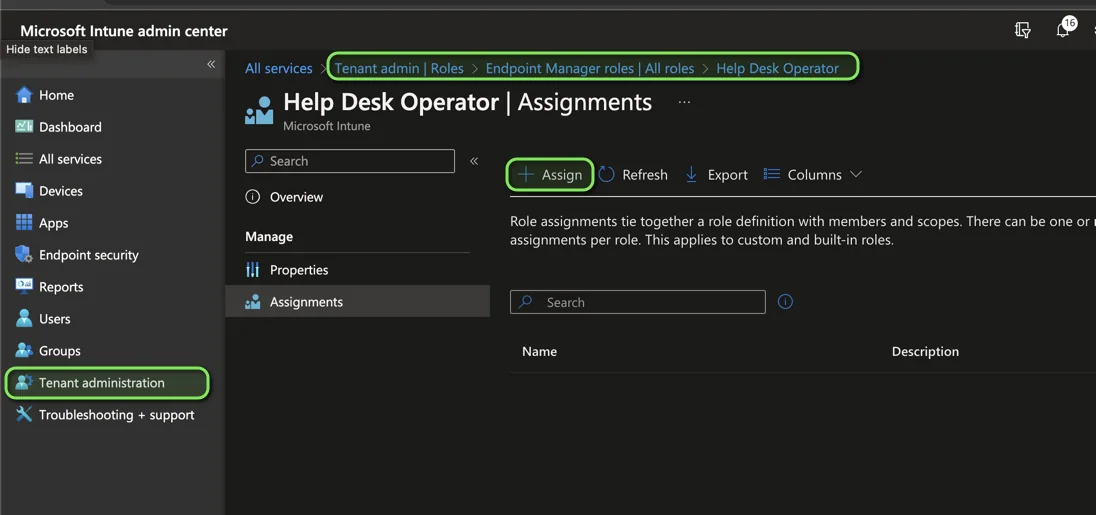Open Apps in the left navigation
The width and height of the screenshot is (1096, 515).
coord(53,224)
